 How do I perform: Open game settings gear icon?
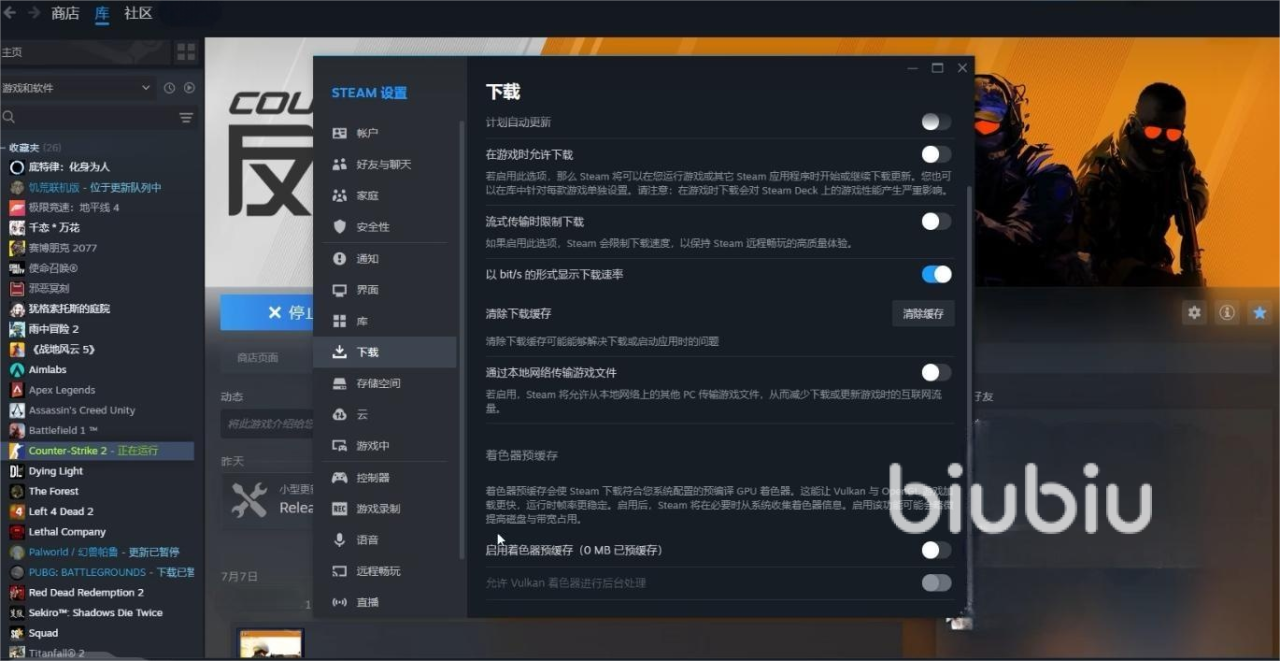click(x=1194, y=313)
